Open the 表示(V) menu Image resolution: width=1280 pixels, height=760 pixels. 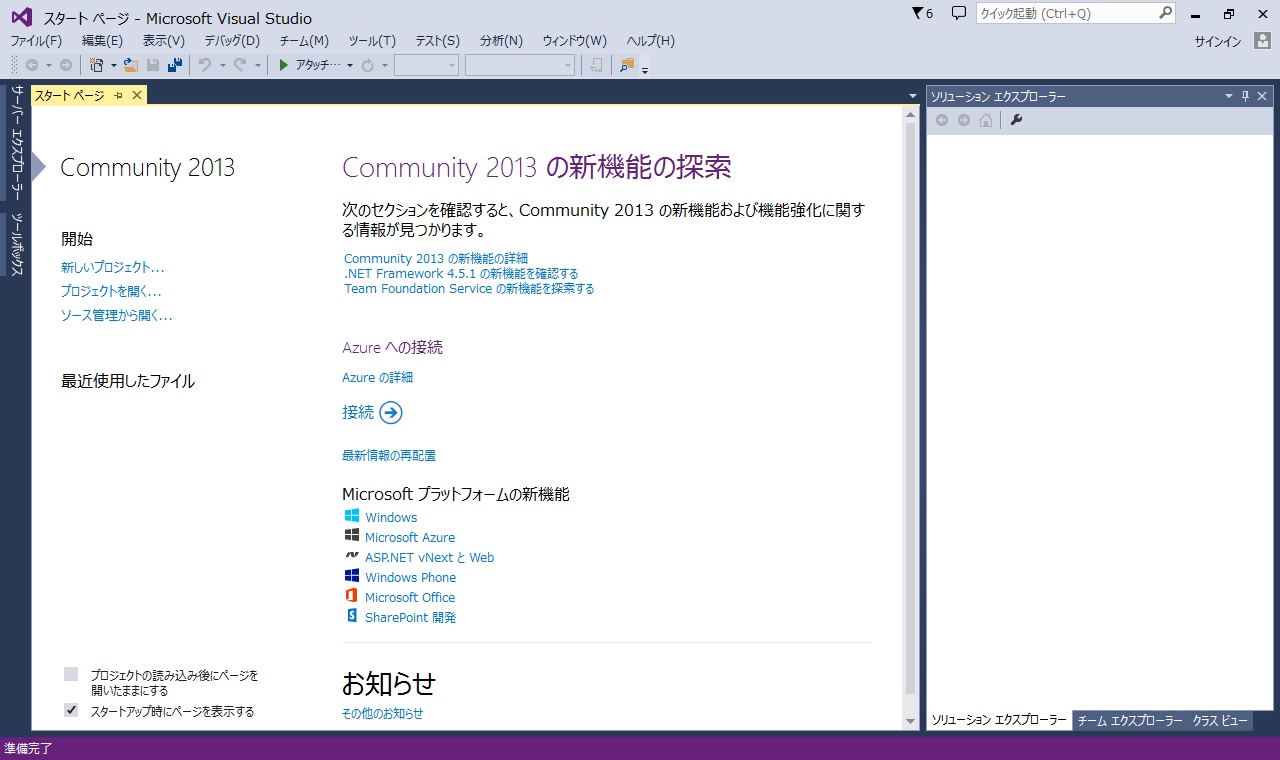click(x=164, y=41)
